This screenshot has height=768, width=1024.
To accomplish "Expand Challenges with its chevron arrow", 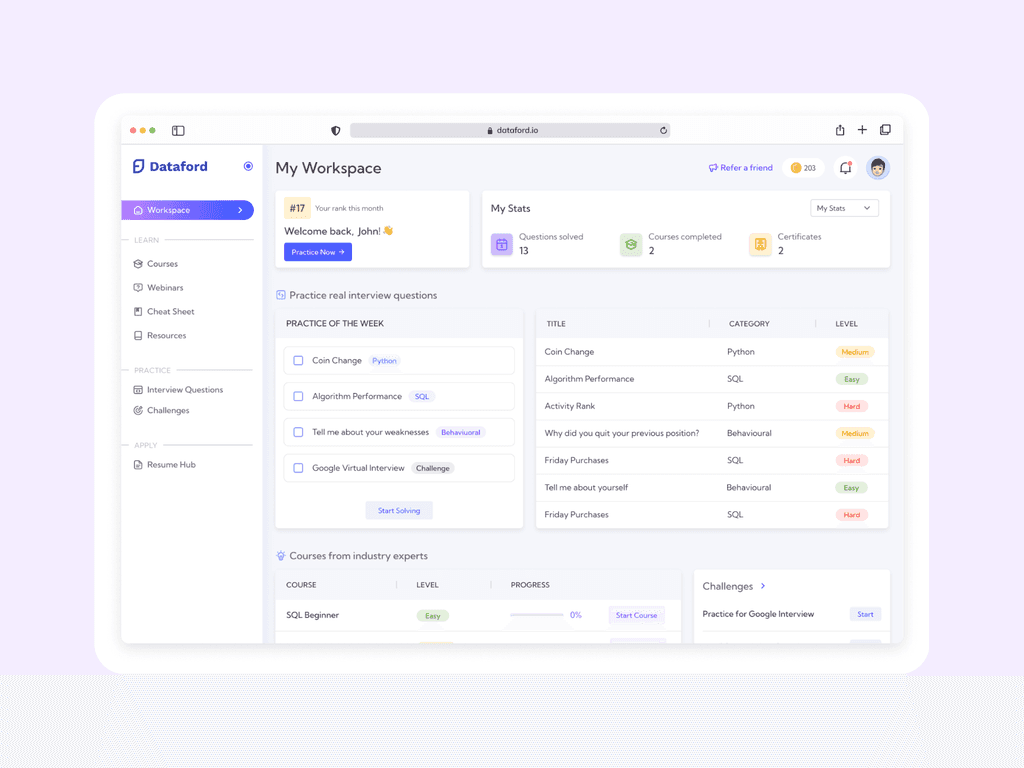I will click(x=763, y=586).
